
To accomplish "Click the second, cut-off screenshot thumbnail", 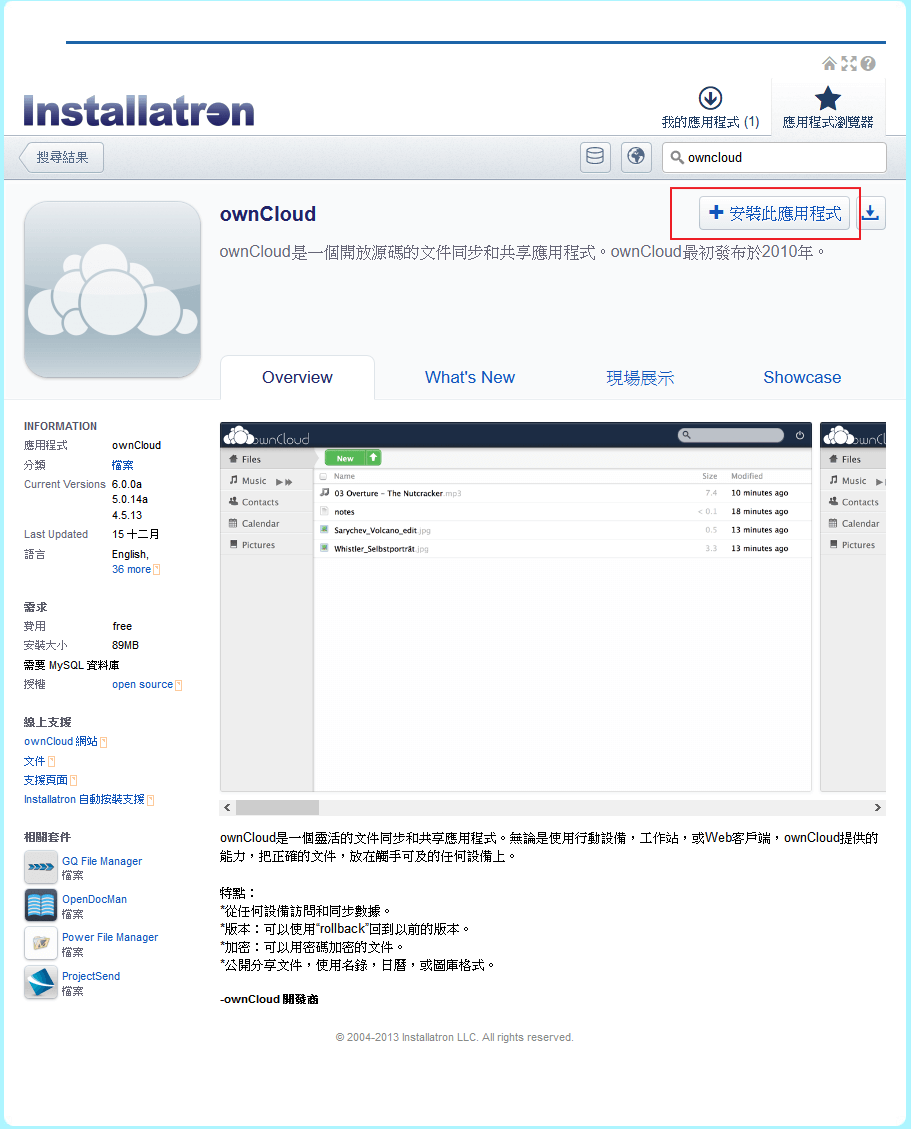I will (x=853, y=607).
